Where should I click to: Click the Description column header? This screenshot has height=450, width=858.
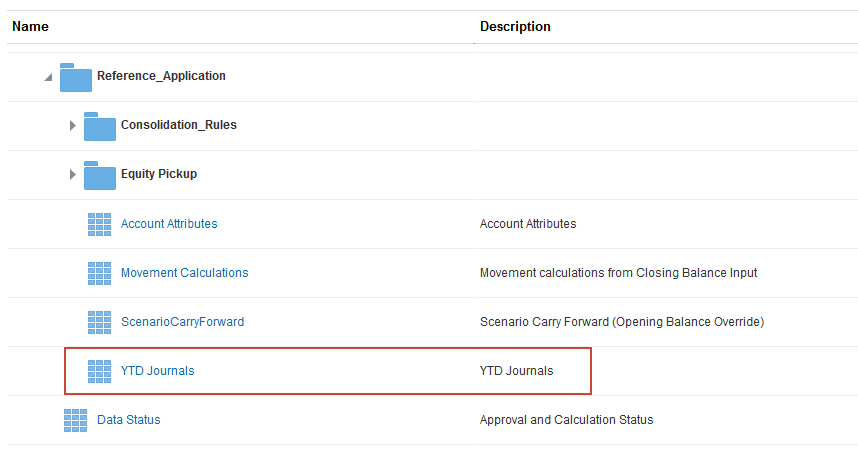[x=515, y=27]
